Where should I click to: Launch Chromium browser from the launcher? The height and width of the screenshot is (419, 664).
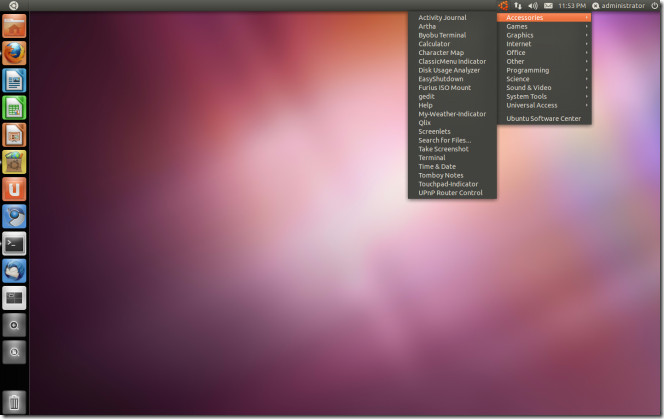tap(14, 216)
